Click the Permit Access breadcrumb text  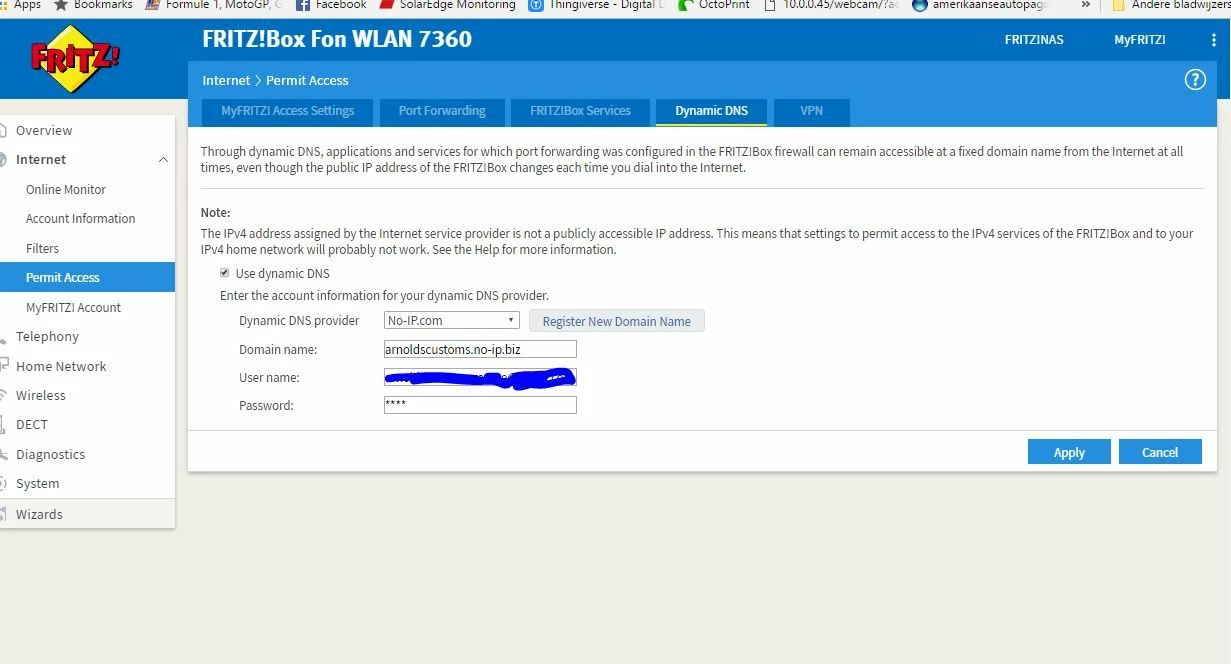[307, 80]
